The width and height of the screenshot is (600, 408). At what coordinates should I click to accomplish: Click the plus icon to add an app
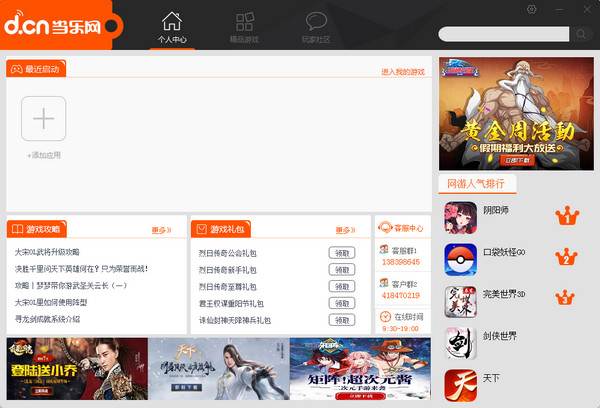(43, 119)
